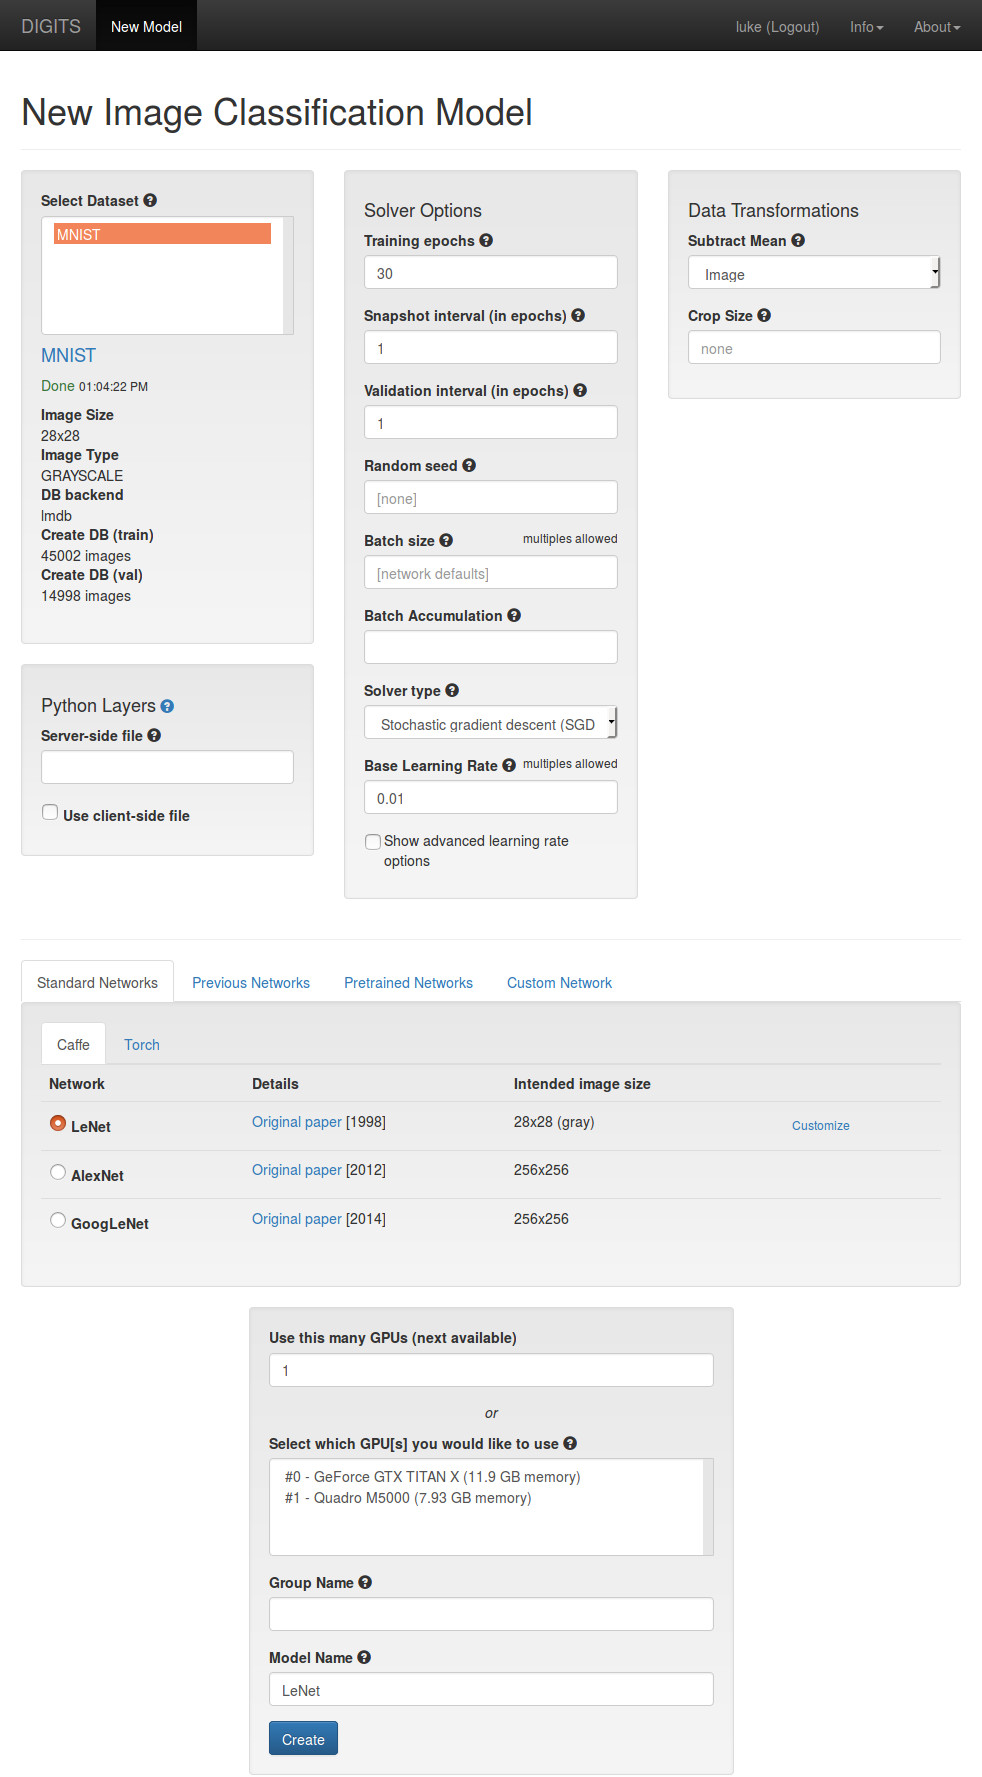Click the GPU selection list scrollbar
Screen dimensions: 982x1777
click(708, 1506)
